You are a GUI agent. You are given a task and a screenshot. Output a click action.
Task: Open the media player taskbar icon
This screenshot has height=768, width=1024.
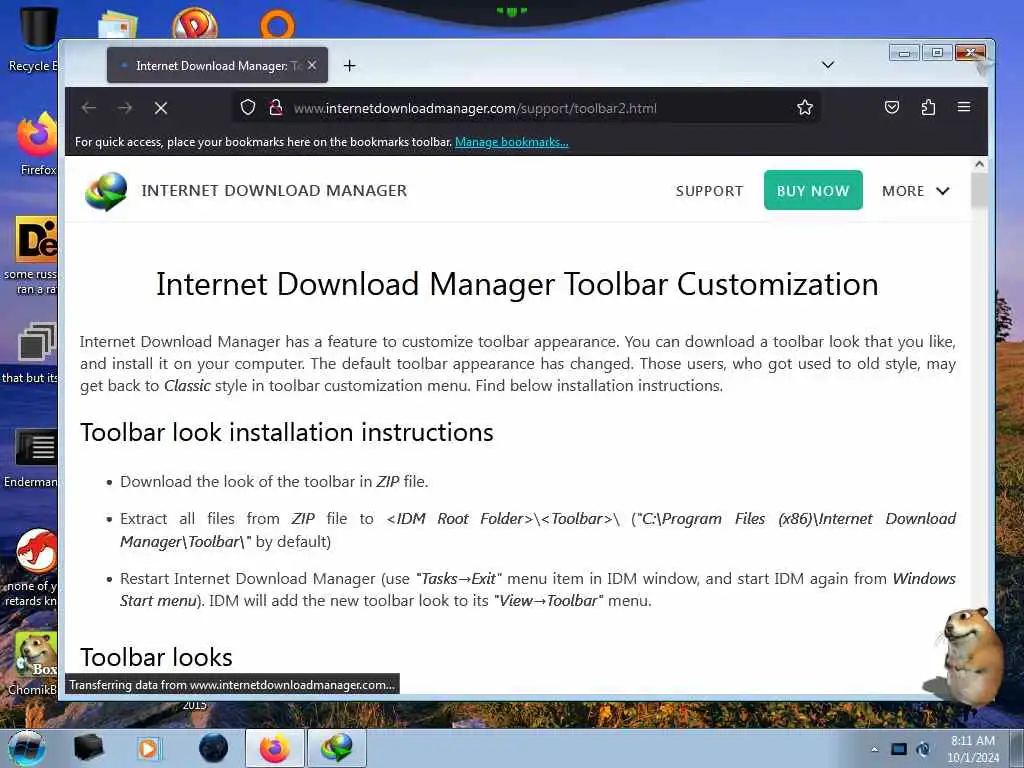tap(148, 748)
